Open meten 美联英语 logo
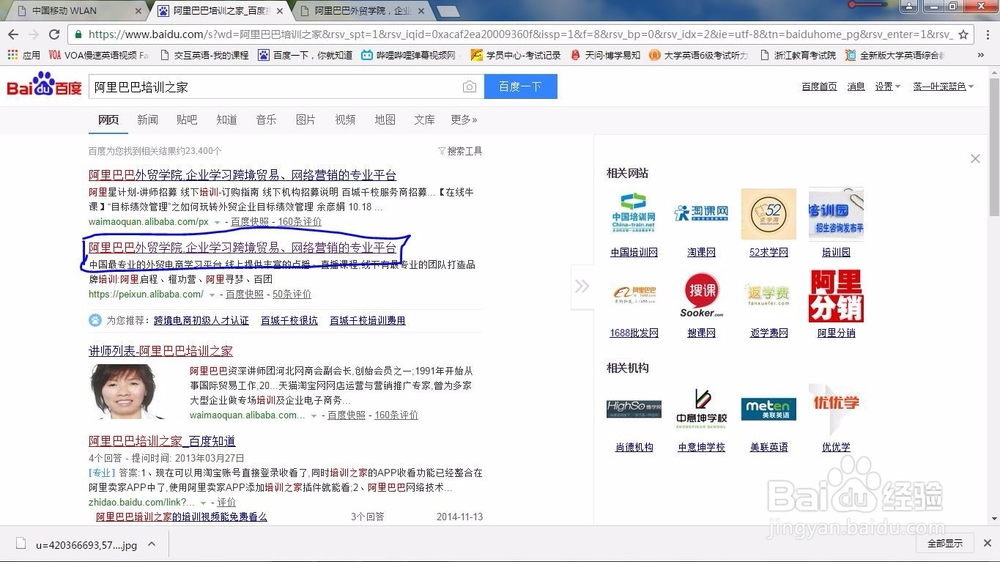Screen dimensions: 1000x562 768,409
